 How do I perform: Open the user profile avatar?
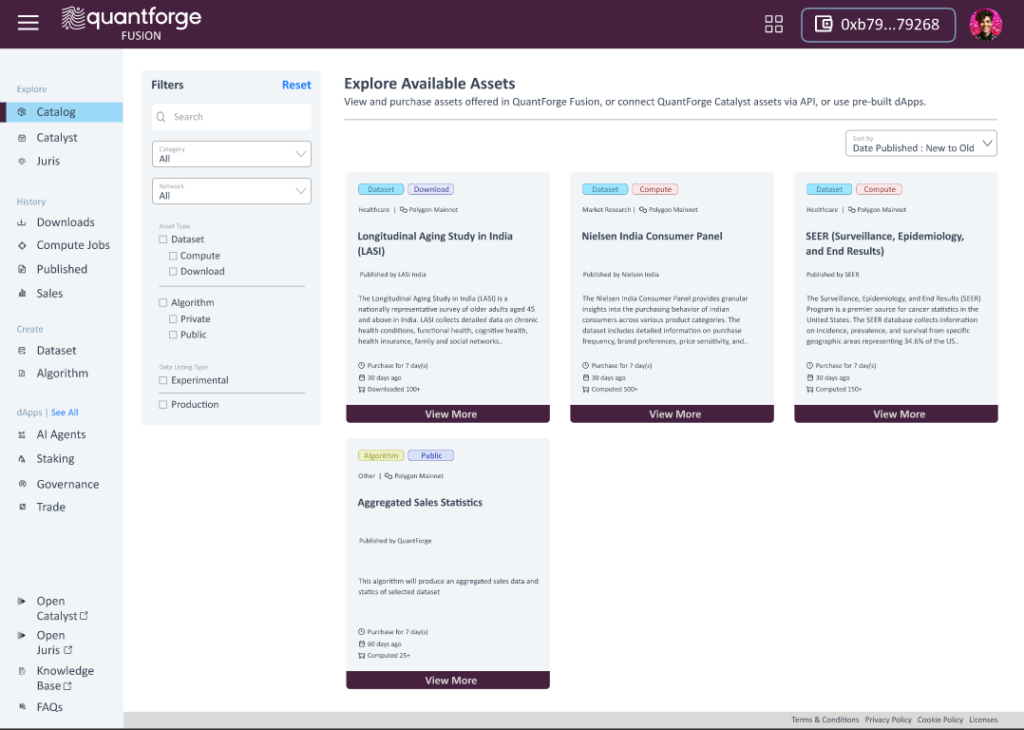pyautogui.click(x=985, y=25)
